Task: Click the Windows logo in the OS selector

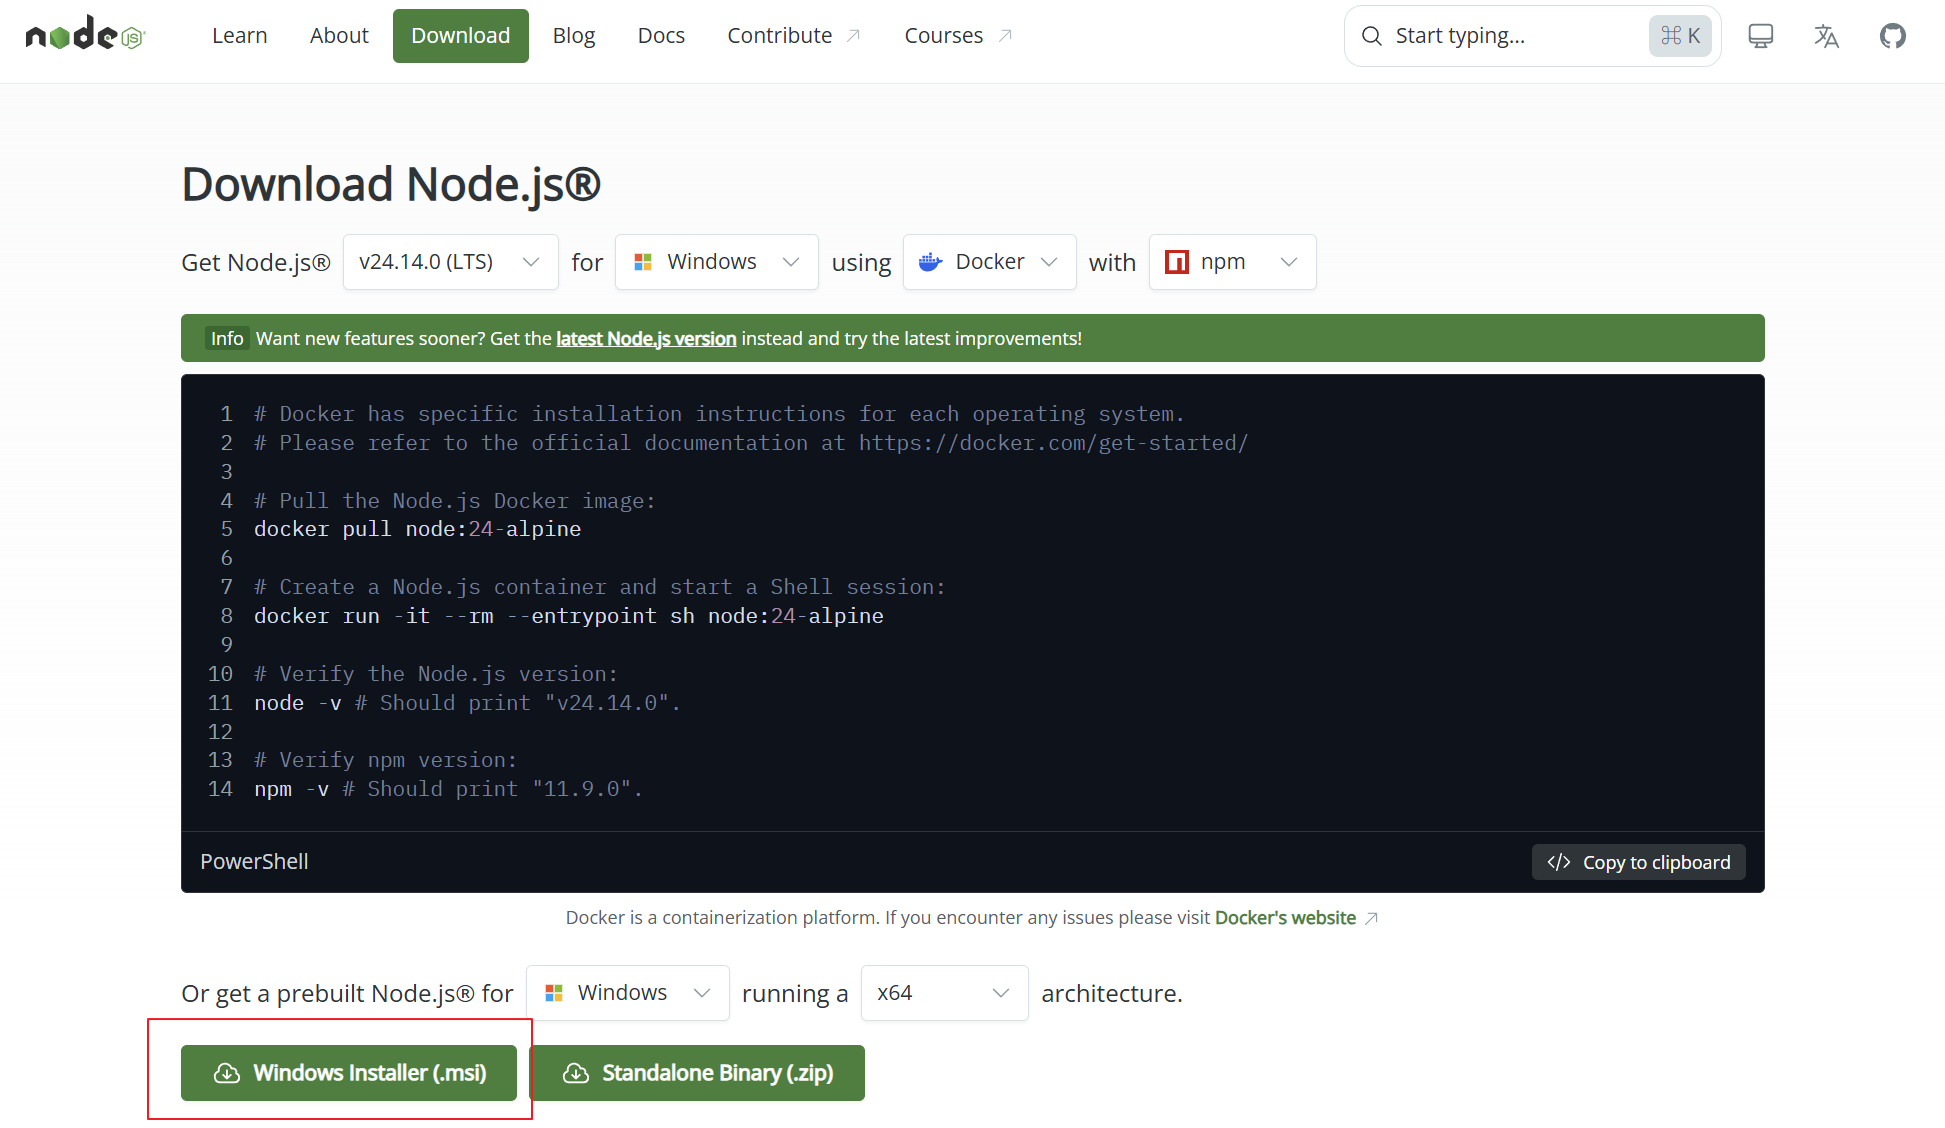Action: click(643, 261)
